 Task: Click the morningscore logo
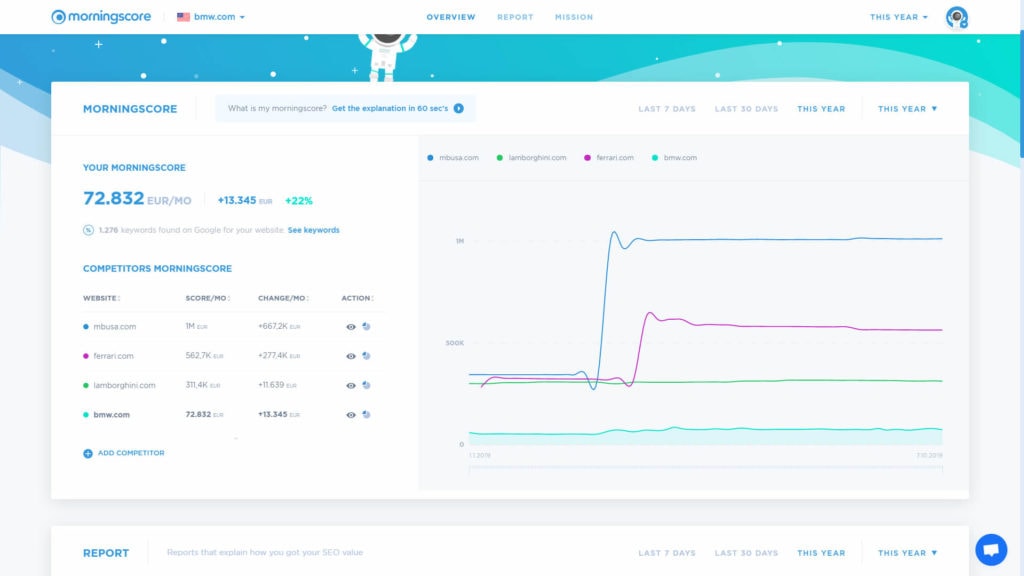[101, 16]
